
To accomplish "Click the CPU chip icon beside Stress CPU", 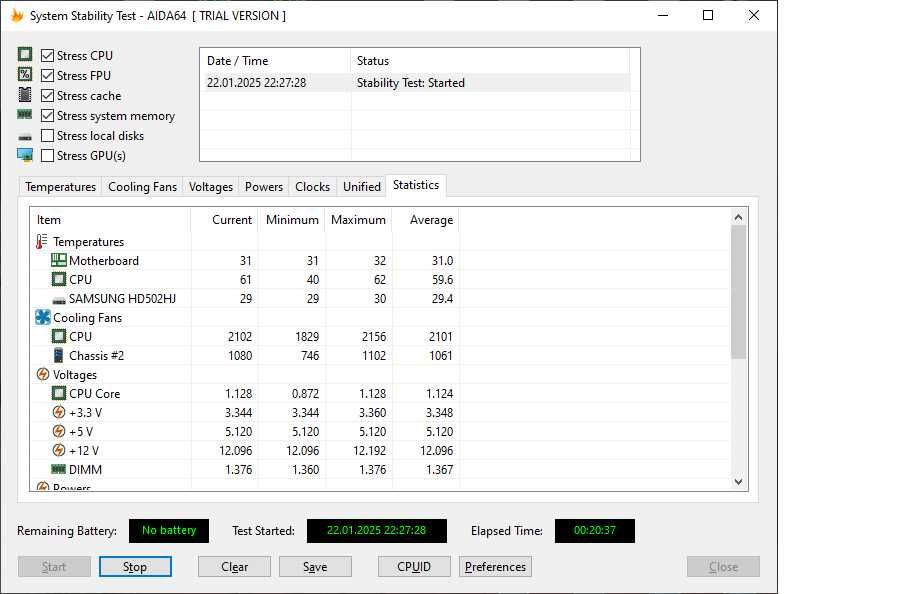I will 25,55.
